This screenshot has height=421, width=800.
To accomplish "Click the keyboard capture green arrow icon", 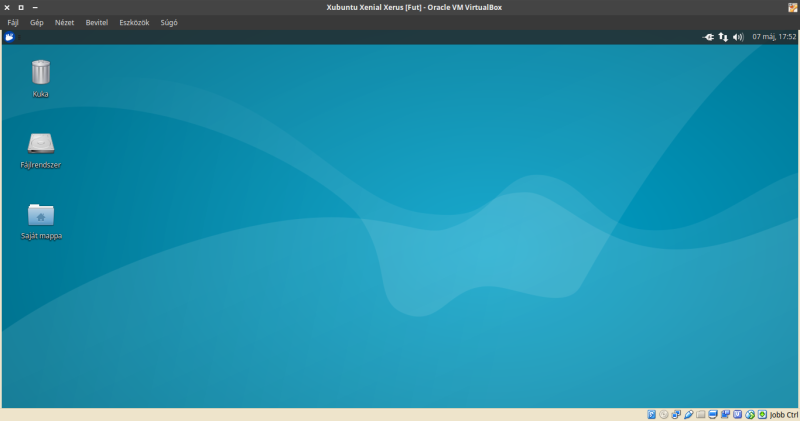I will (762, 414).
